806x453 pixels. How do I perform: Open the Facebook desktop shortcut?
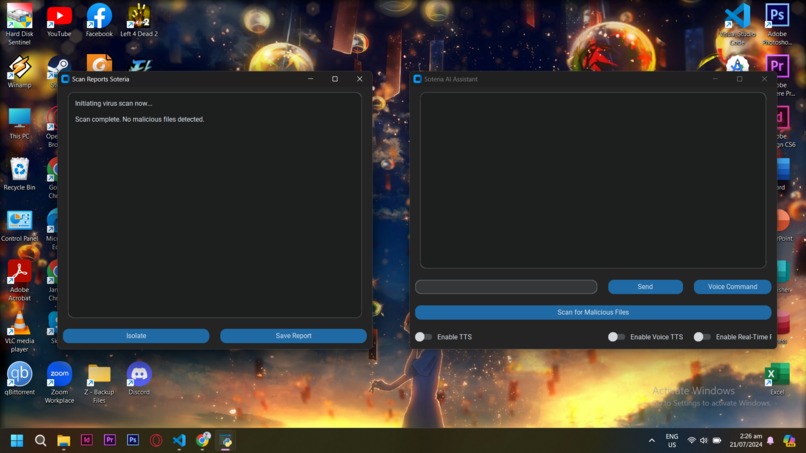(x=99, y=21)
